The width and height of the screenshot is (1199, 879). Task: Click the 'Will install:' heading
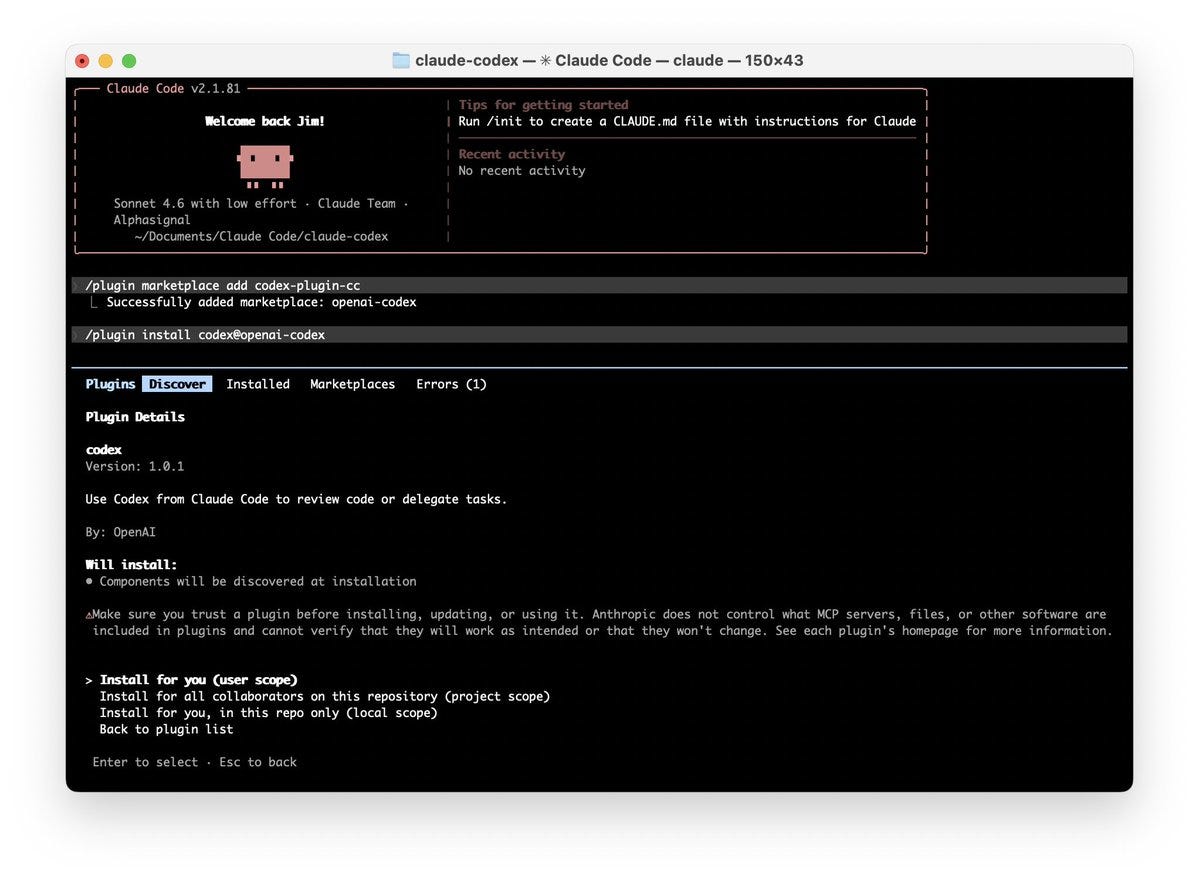(131, 565)
